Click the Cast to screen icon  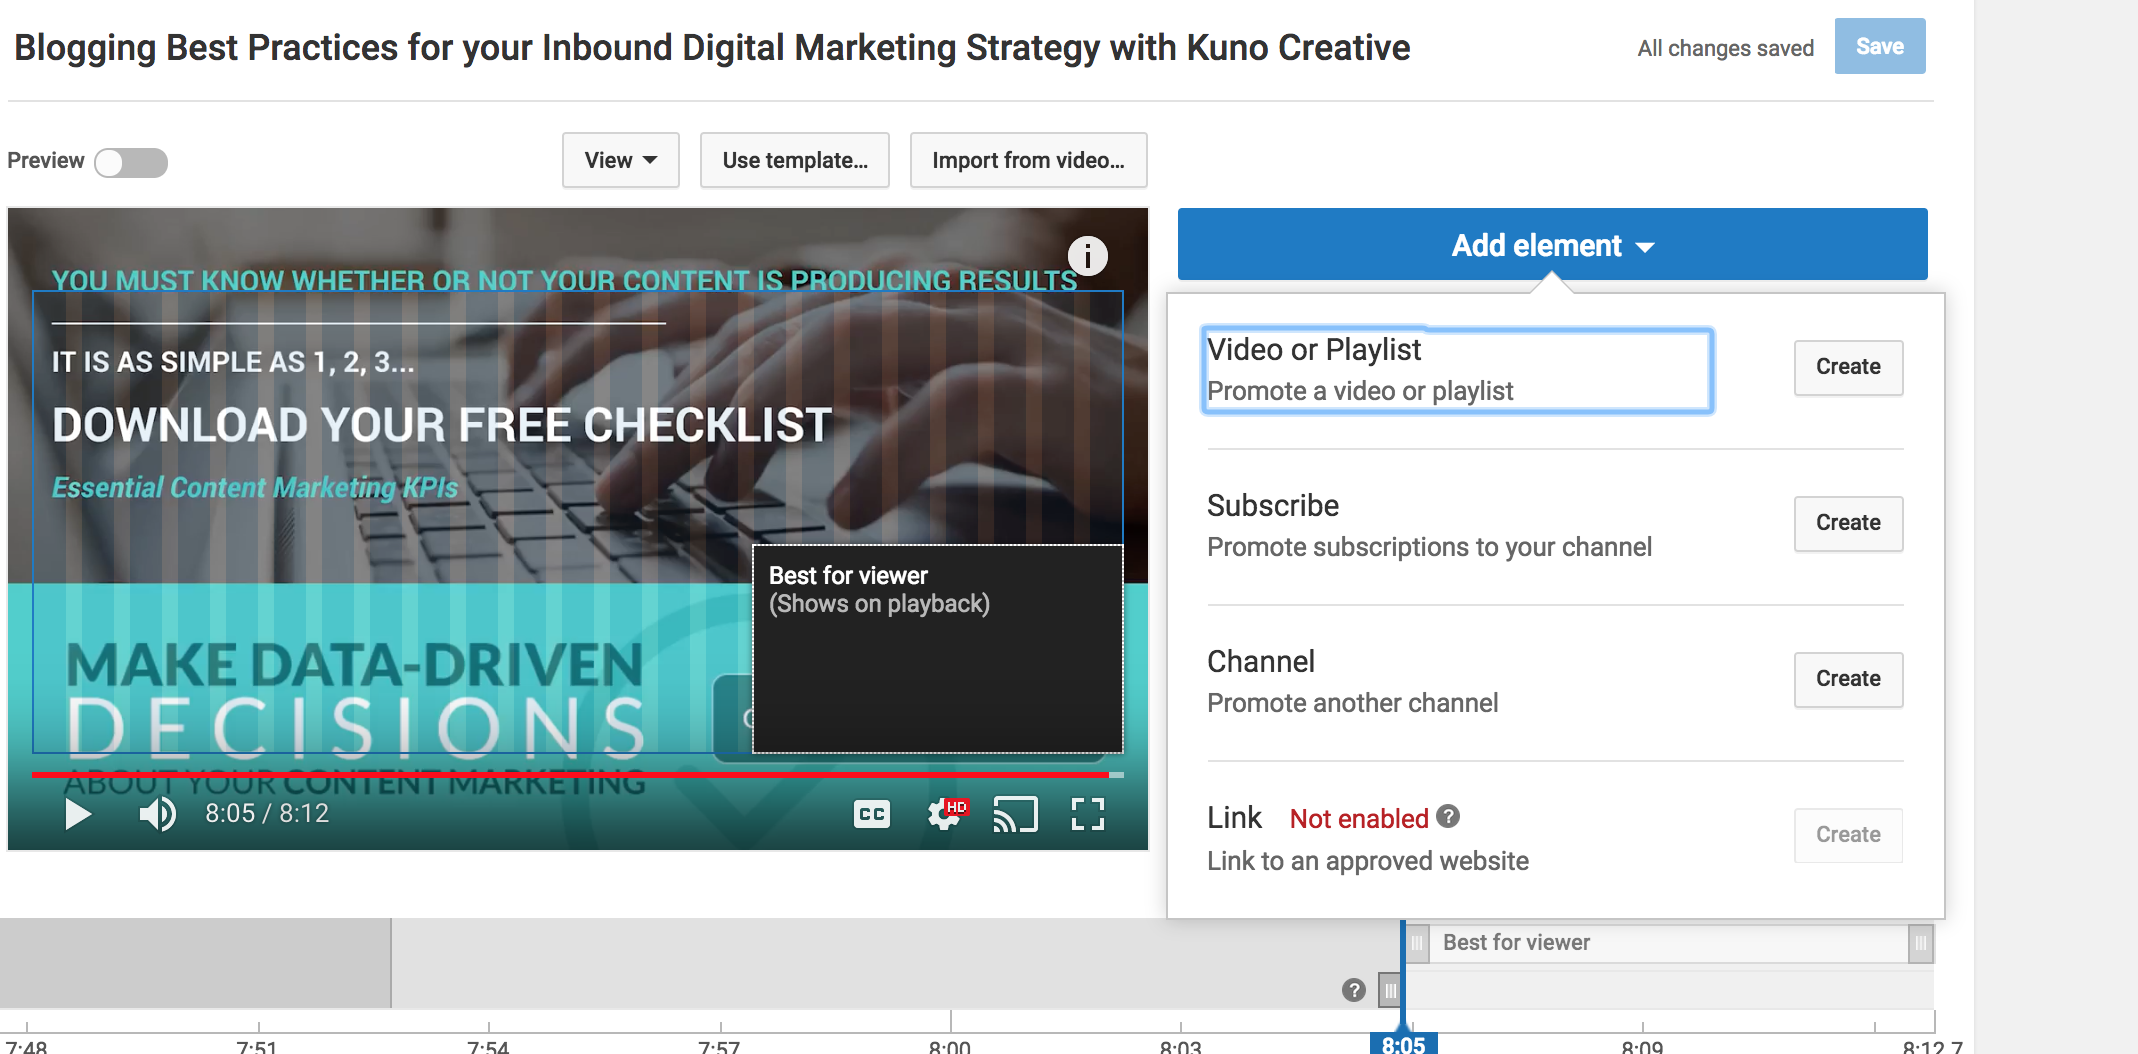click(x=1014, y=814)
